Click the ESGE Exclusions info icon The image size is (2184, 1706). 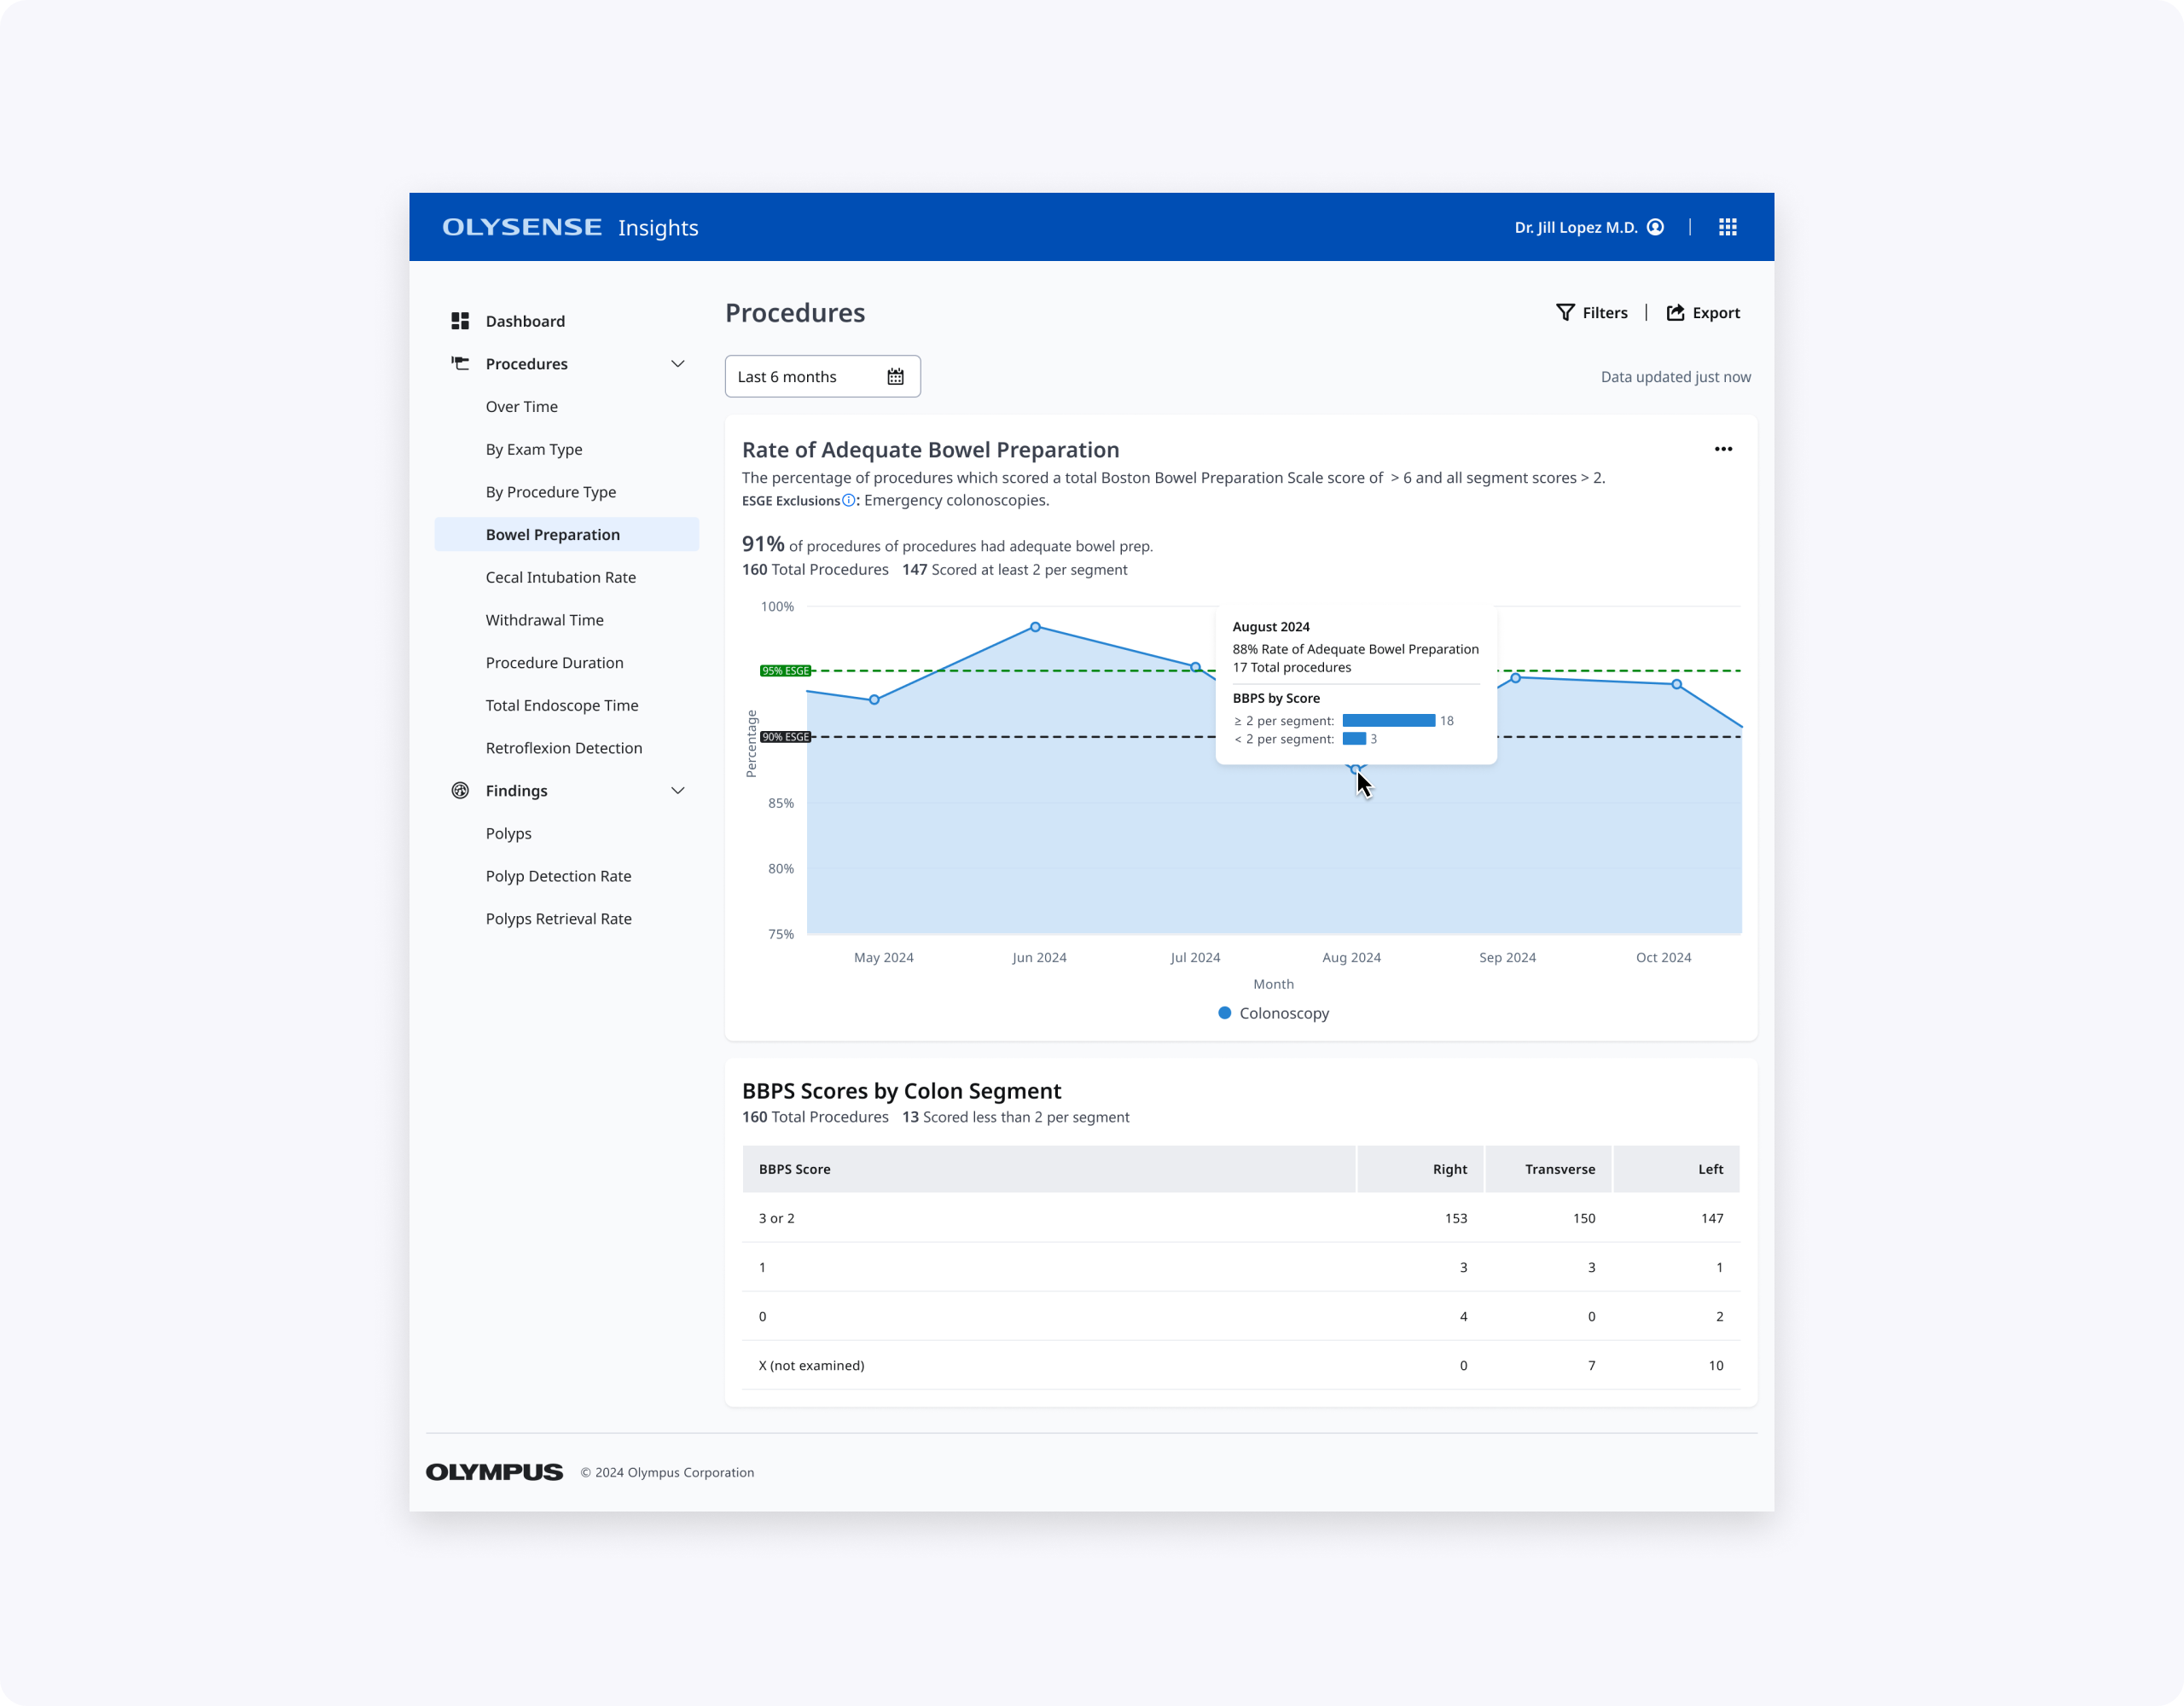848,500
